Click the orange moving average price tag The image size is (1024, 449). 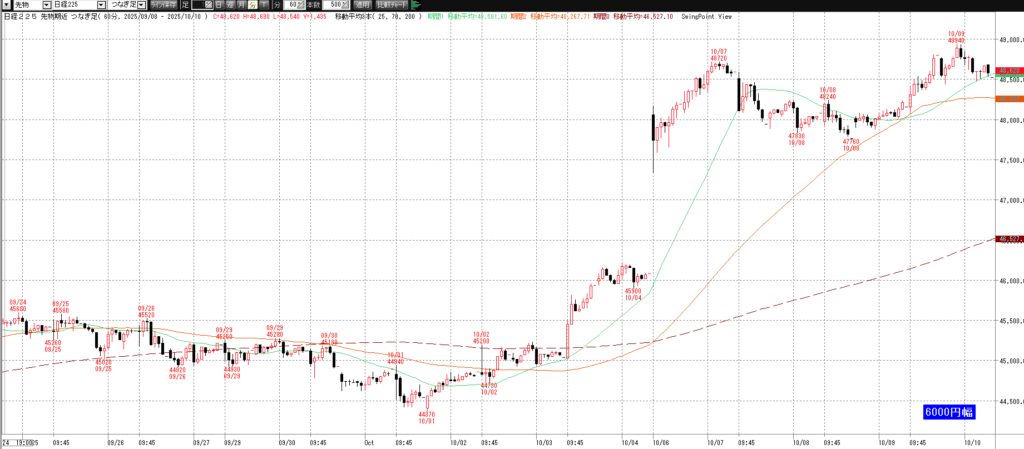click(x=1006, y=98)
